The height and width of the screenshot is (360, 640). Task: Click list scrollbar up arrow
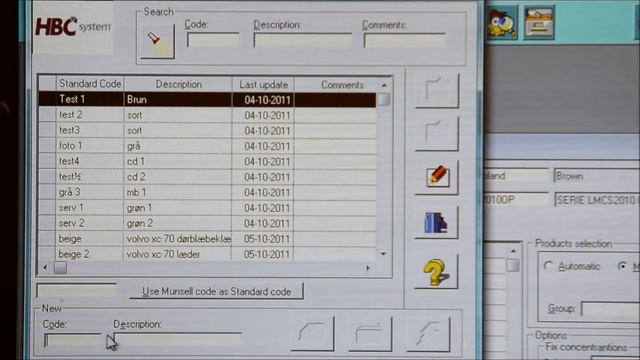point(384,85)
